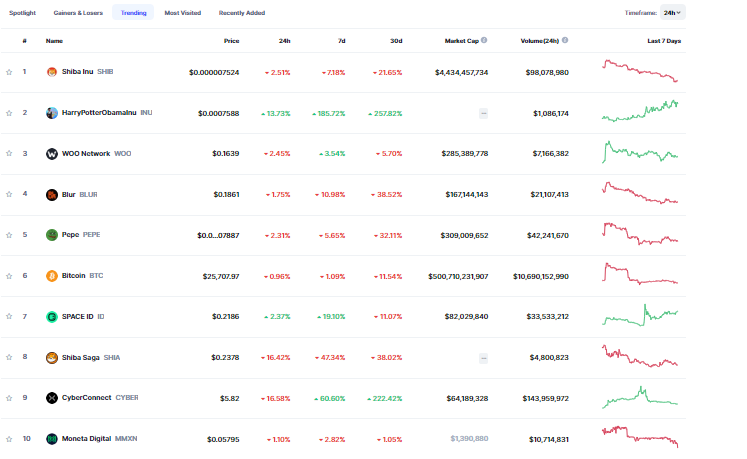
Task: Sort by the Price column header
Action: click(x=232, y=41)
